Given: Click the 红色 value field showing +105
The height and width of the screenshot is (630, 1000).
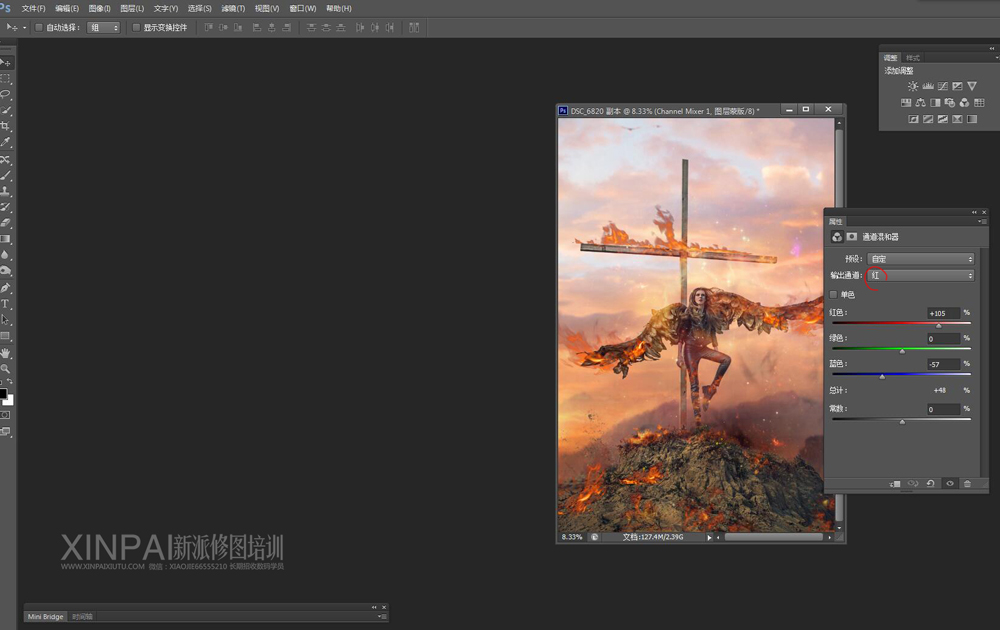Looking at the screenshot, I should click(943, 313).
